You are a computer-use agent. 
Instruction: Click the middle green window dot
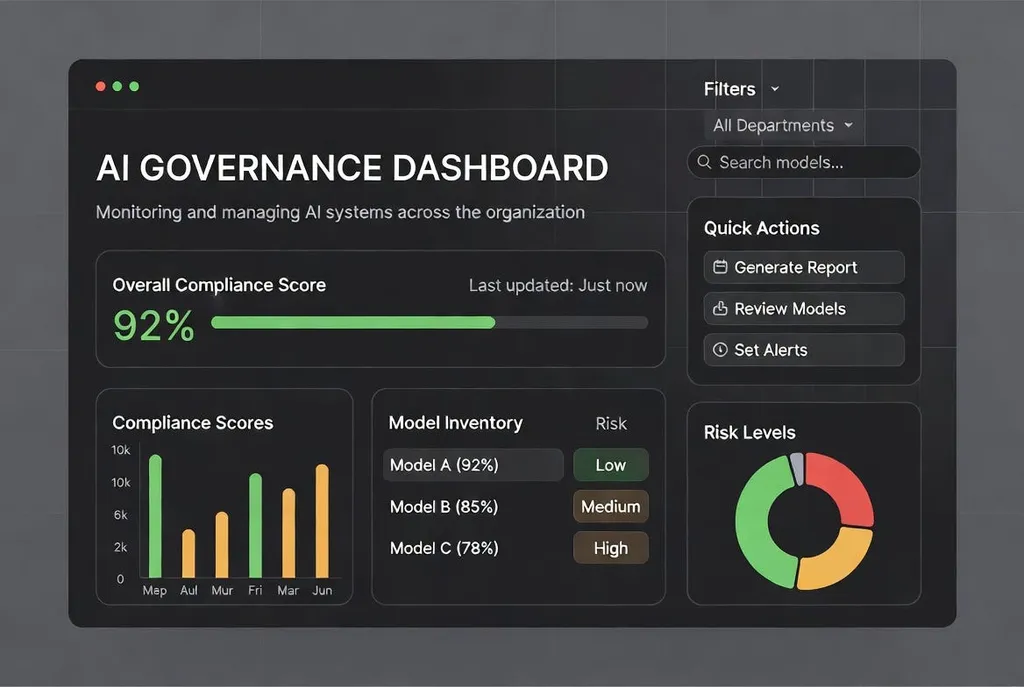(118, 86)
